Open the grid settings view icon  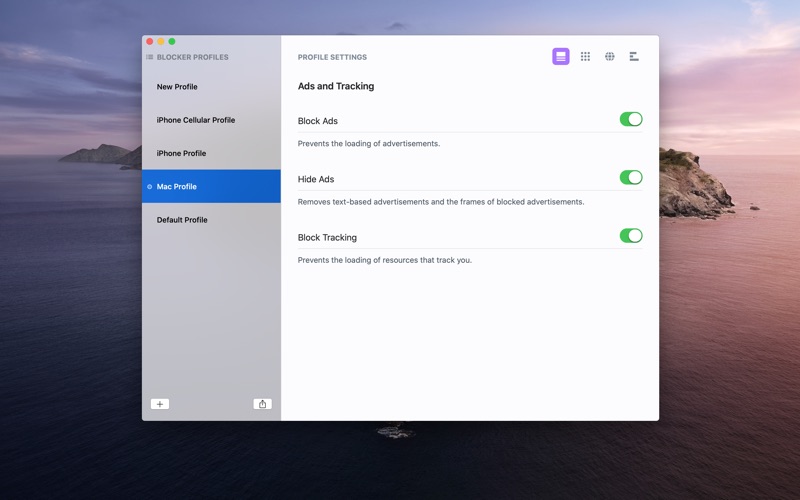(585, 57)
